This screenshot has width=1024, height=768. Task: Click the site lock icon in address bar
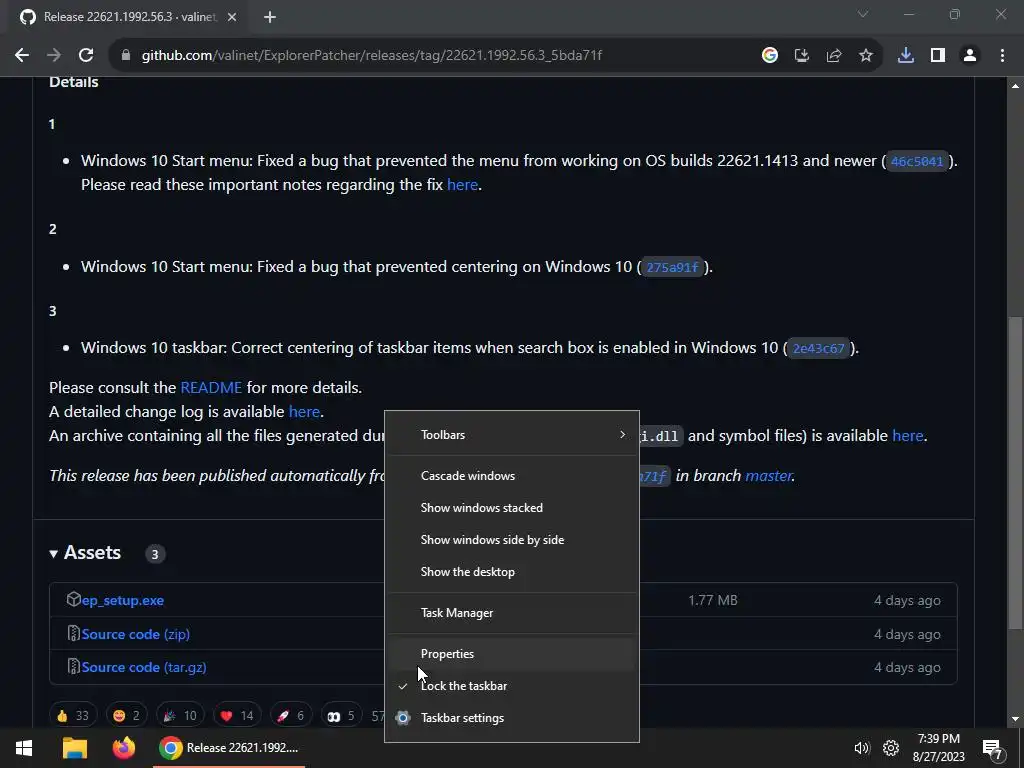coord(126,56)
